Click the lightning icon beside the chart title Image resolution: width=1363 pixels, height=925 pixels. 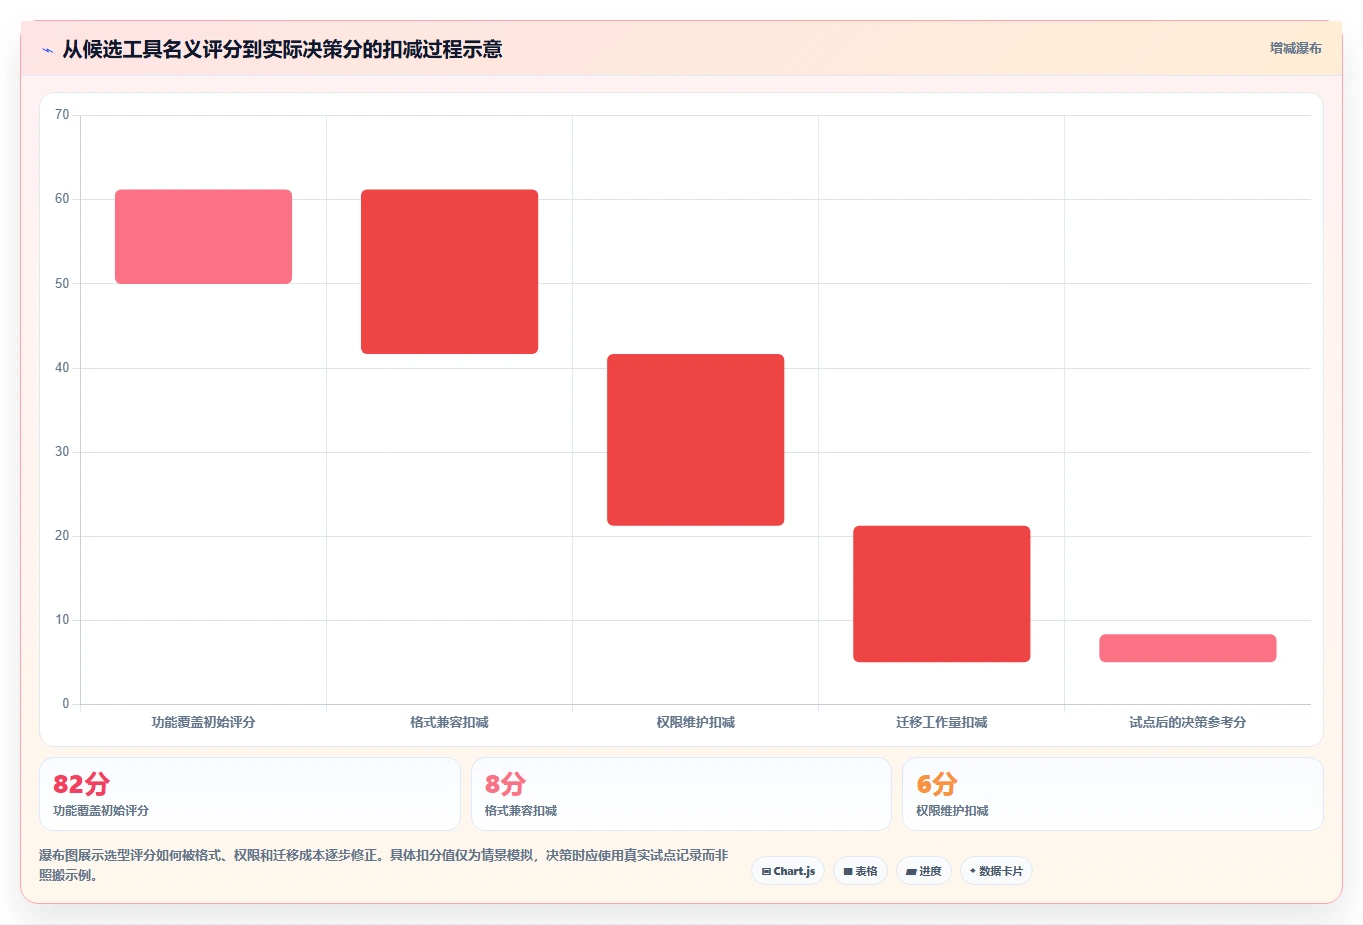[47, 50]
